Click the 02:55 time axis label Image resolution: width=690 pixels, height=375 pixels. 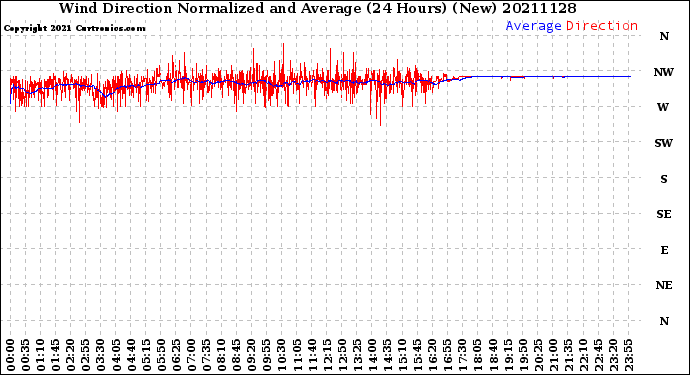coord(86,356)
